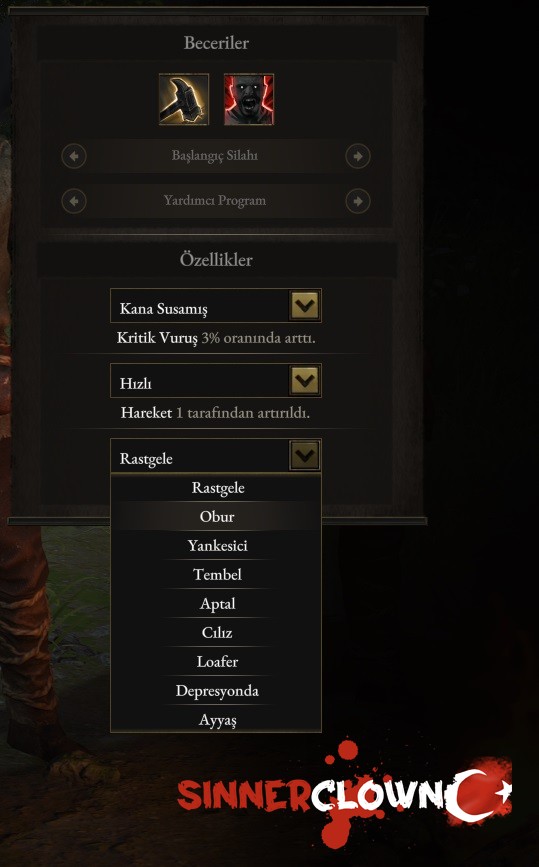The image size is (539, 867).
Task: Pick Cılız from the trait list
Action: [x=216, y=633]
